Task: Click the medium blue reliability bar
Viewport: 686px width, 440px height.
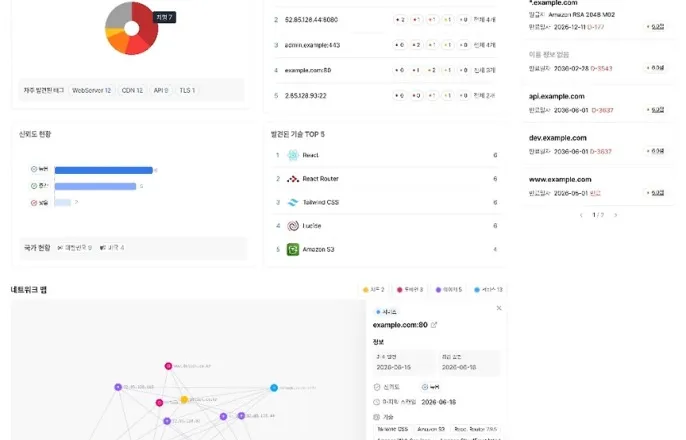Action: [95, 186]
